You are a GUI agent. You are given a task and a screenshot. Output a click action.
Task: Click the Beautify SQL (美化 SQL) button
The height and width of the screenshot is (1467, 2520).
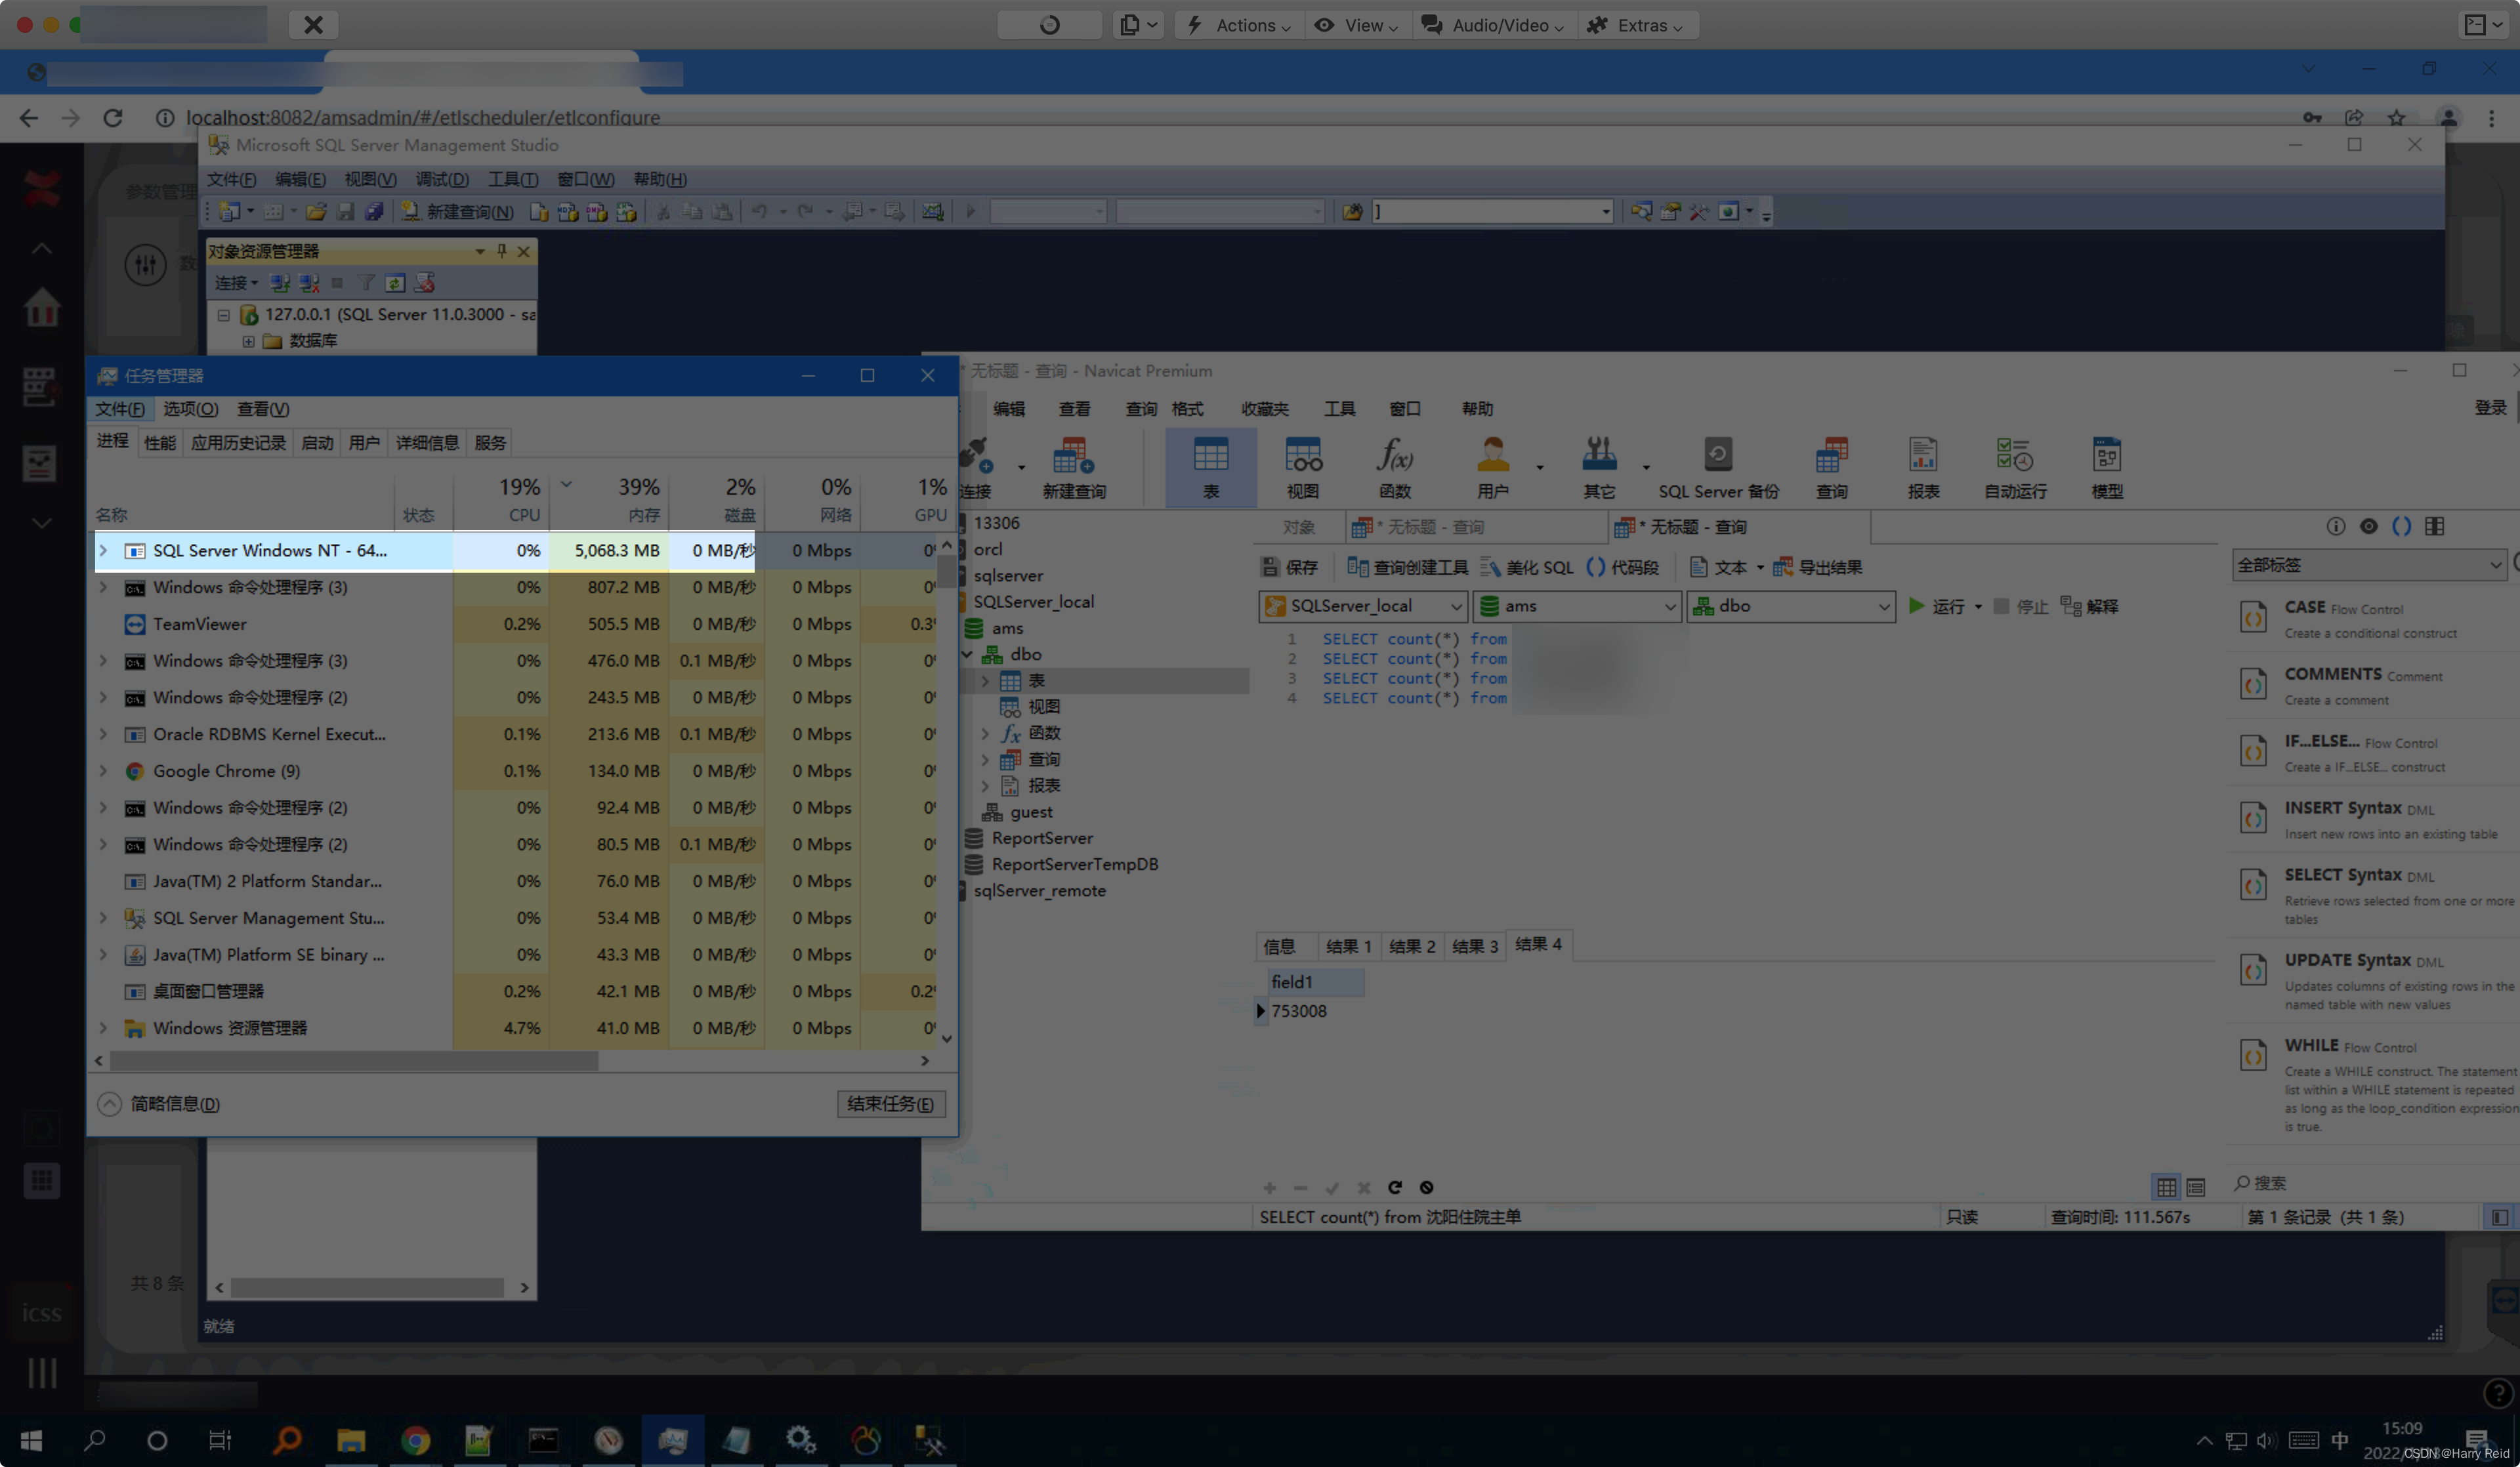(x=1527, y=567)
